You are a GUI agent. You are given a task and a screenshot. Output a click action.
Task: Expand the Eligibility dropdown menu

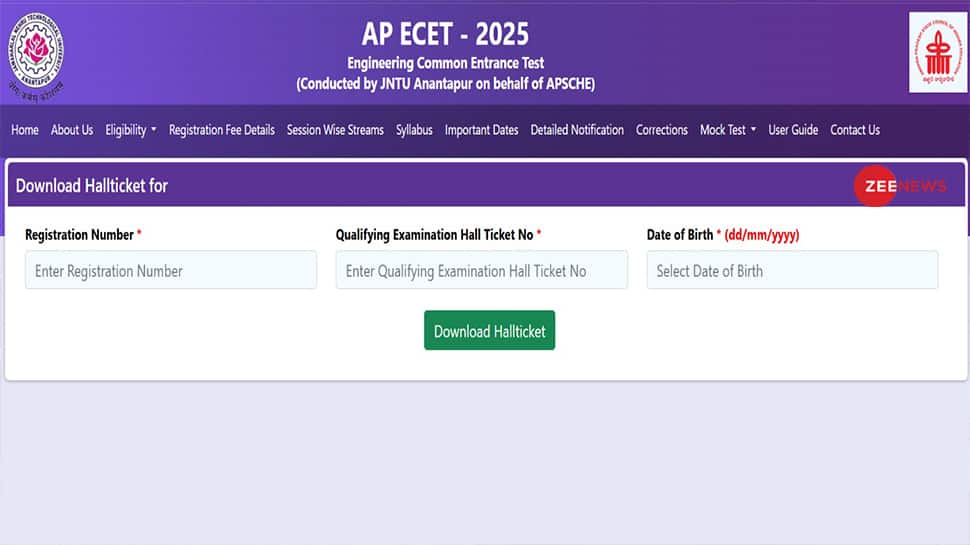131,130
